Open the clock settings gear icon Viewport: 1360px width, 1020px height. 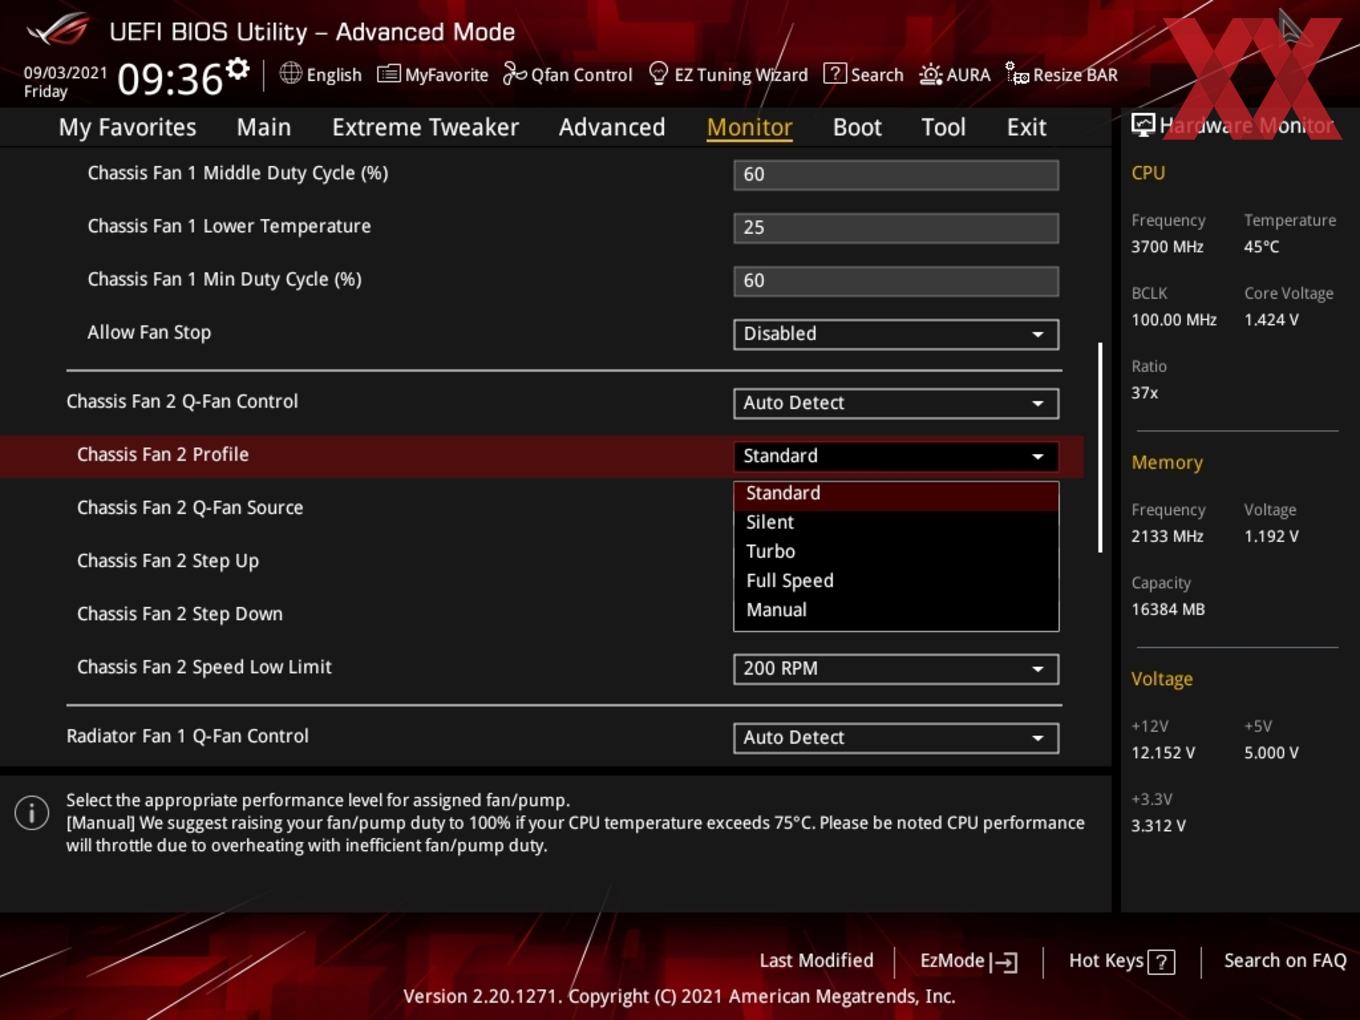[x=237, y=68]
